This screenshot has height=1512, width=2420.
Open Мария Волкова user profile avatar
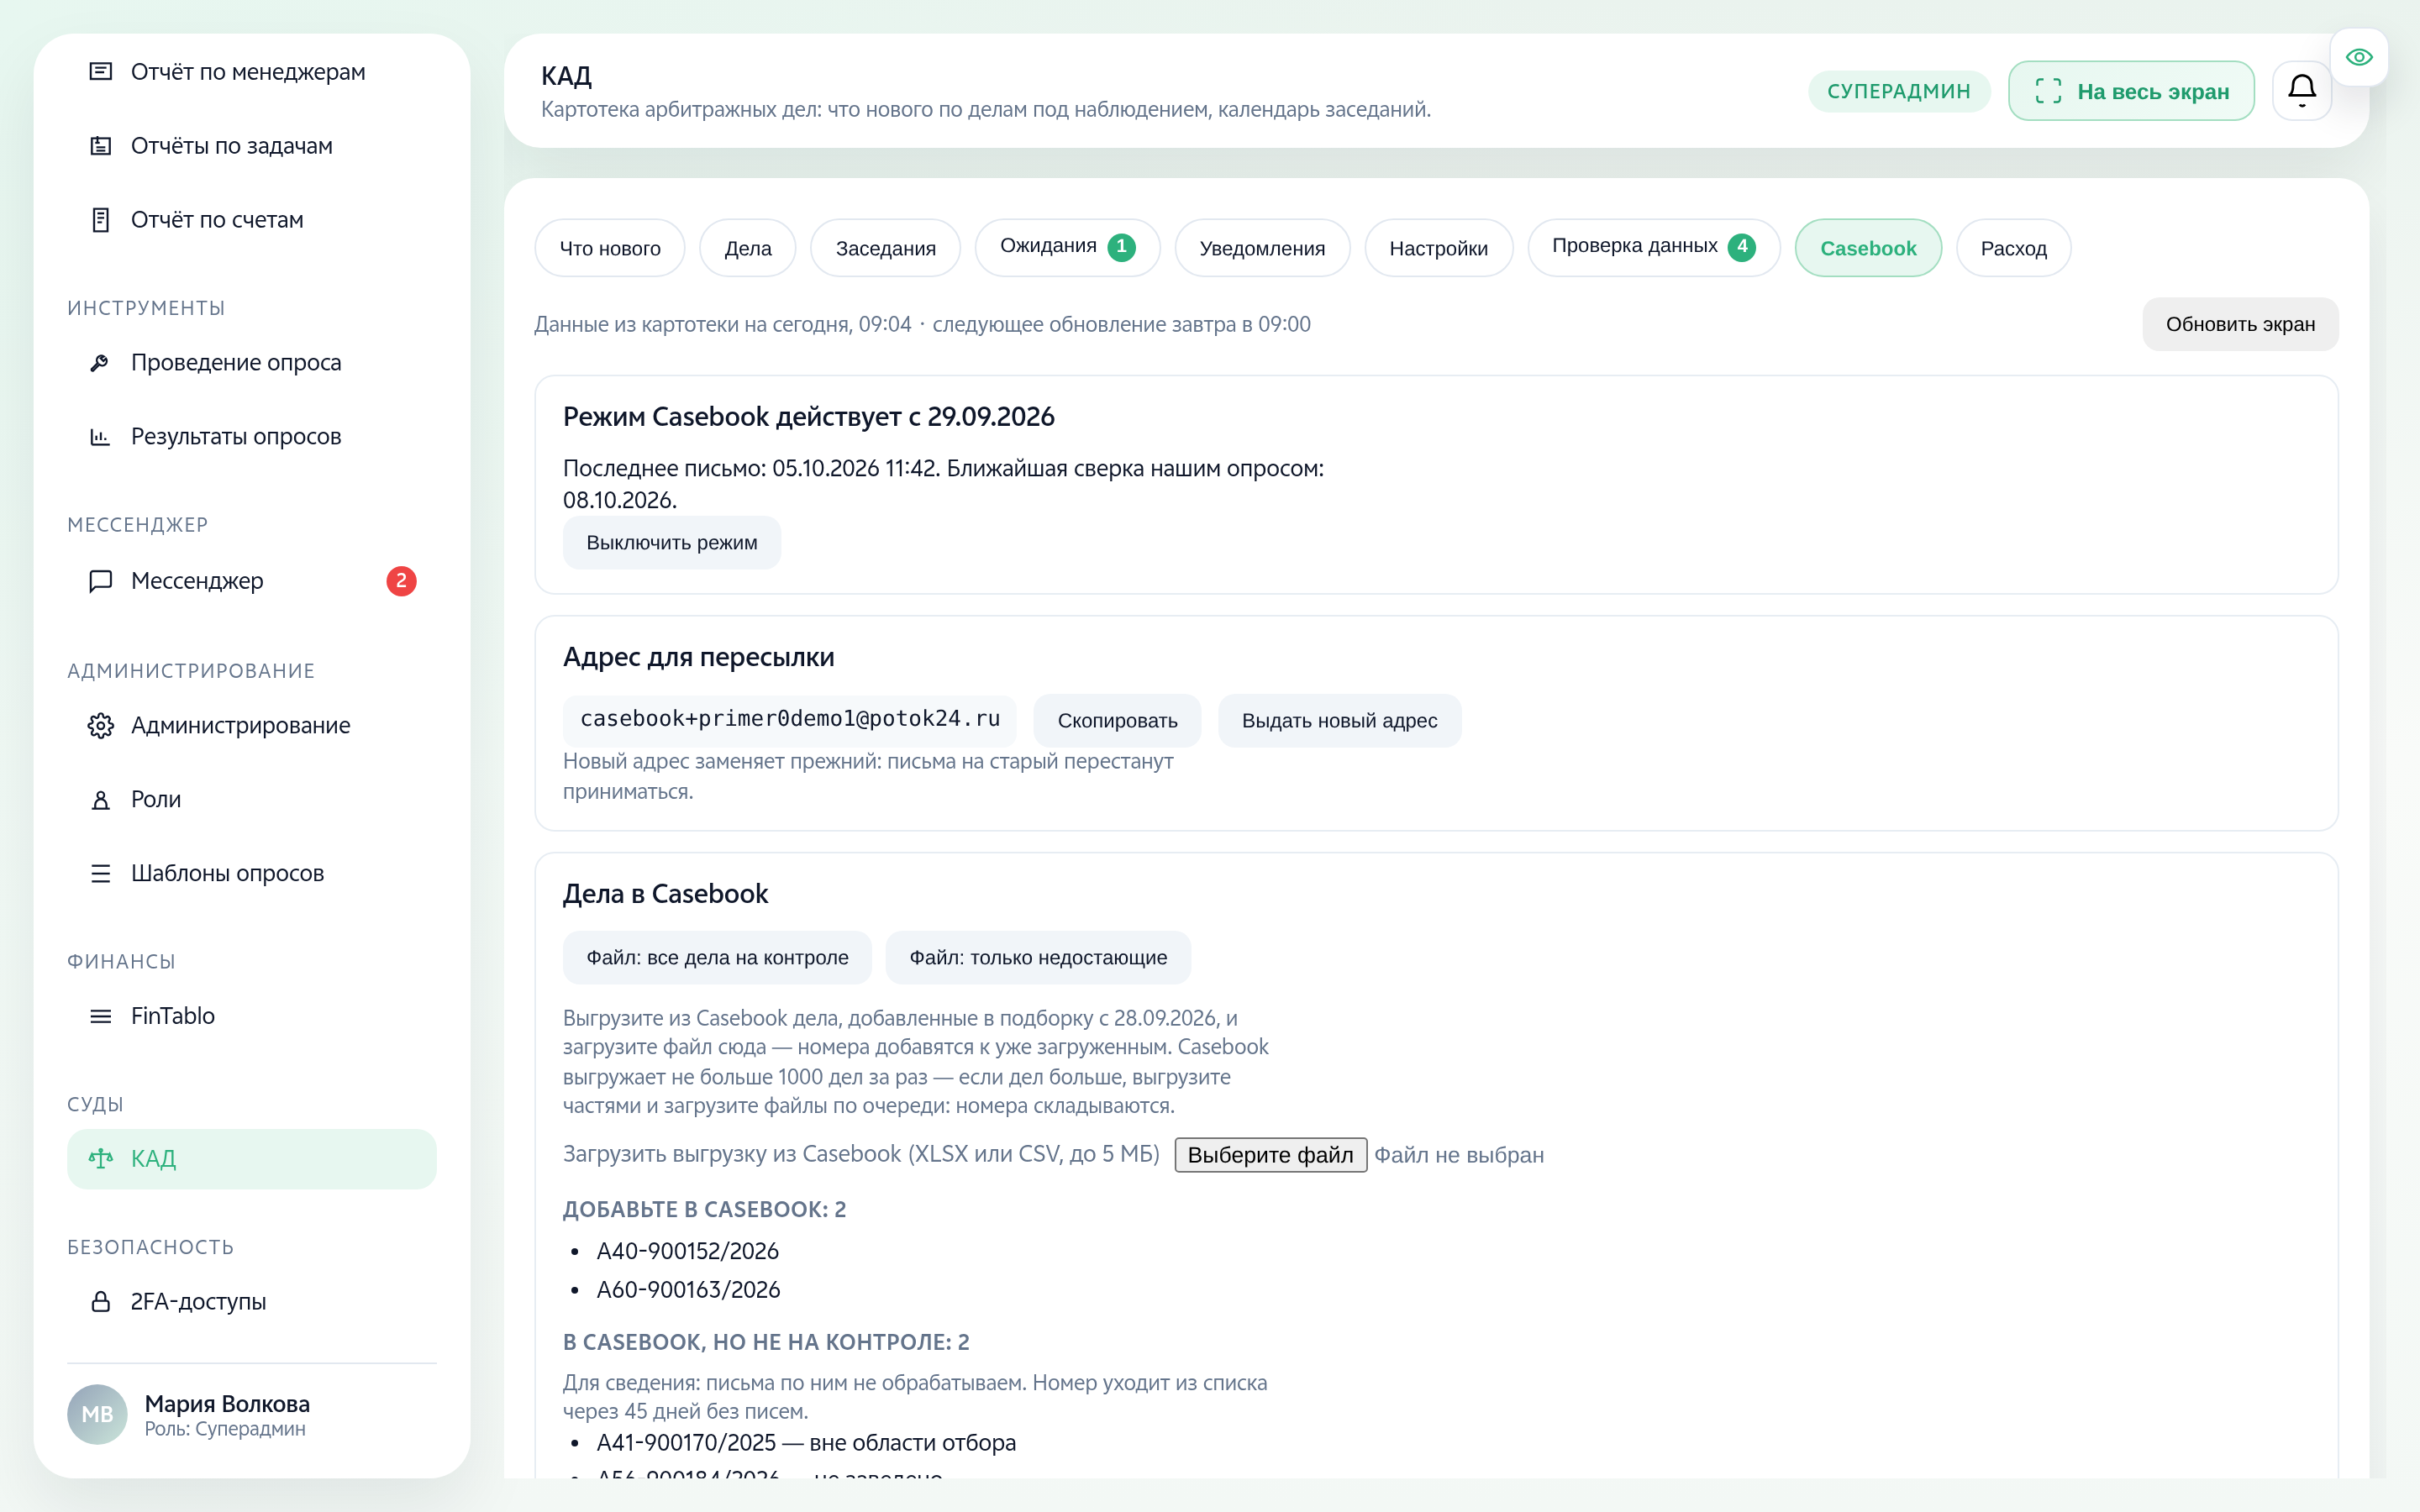[x=97, y=1414]
